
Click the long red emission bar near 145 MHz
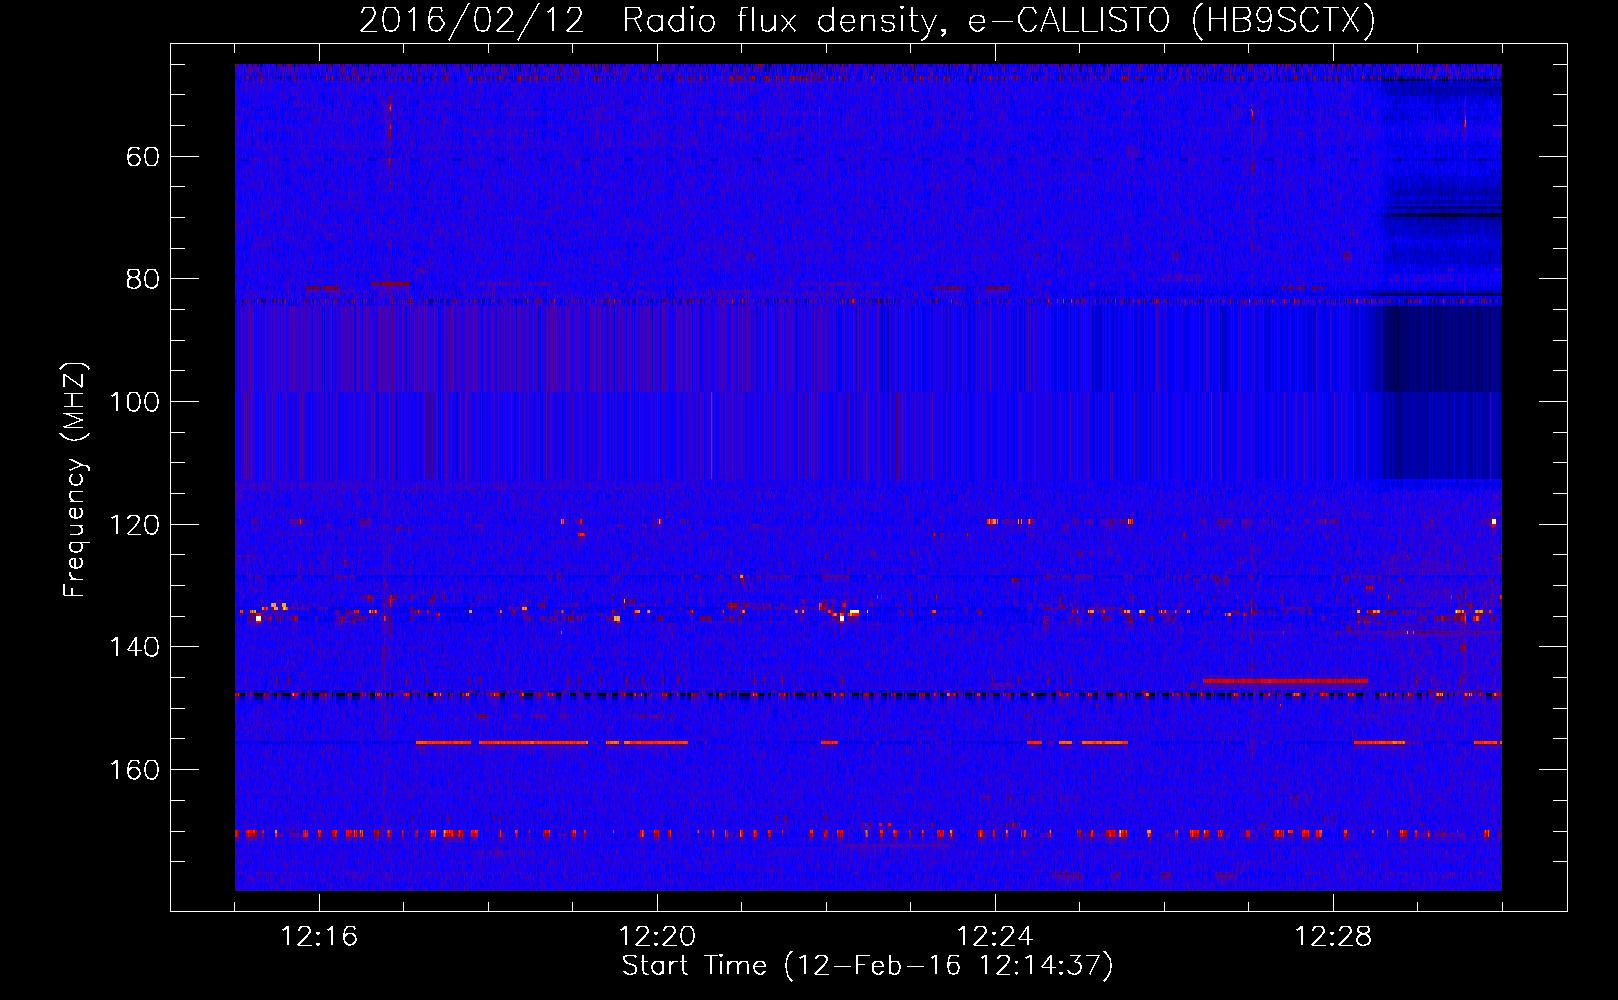click(x=1285, y=681)
